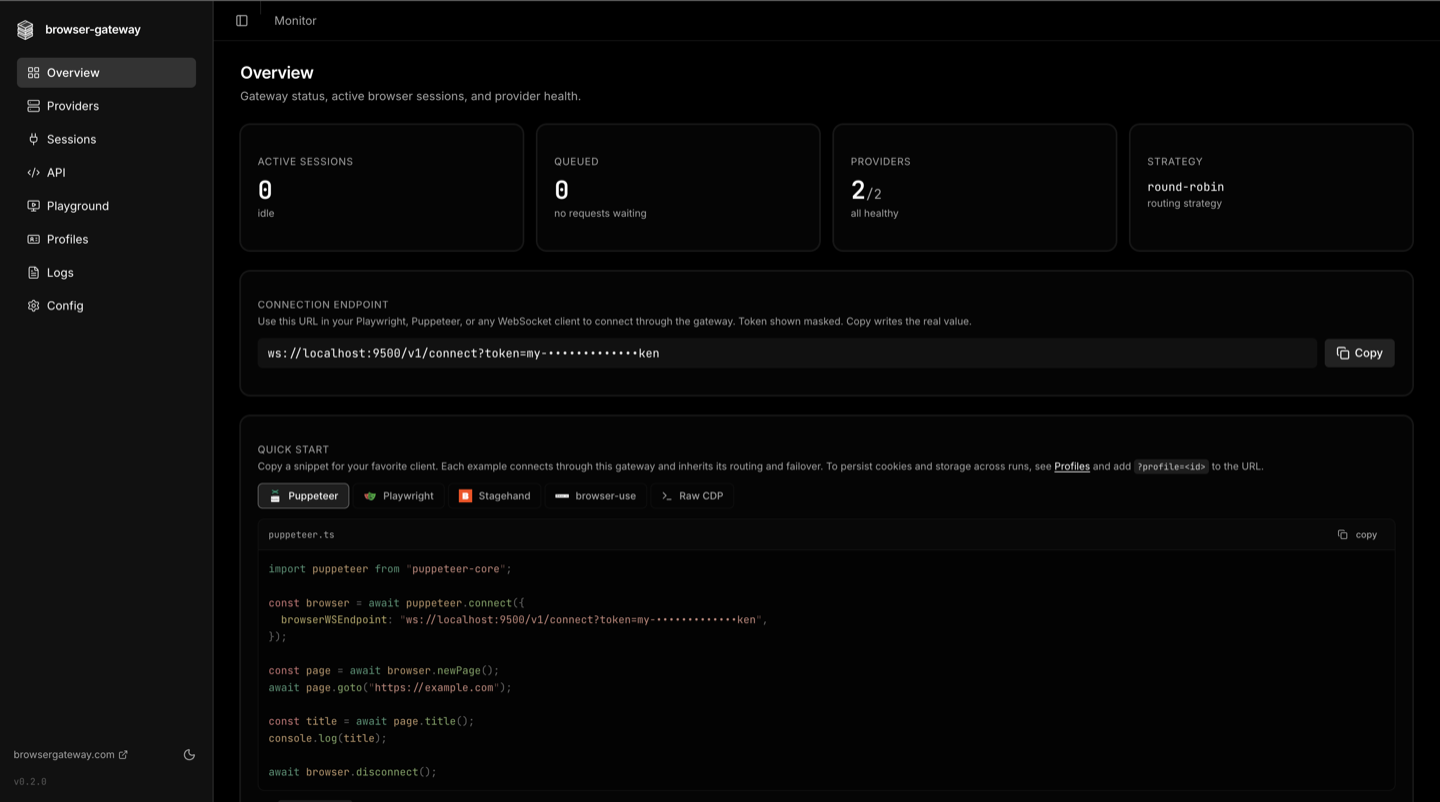Copy the puppeteer.ts code snippet
Screen dimensions: 1440x802
[1357, 535]
